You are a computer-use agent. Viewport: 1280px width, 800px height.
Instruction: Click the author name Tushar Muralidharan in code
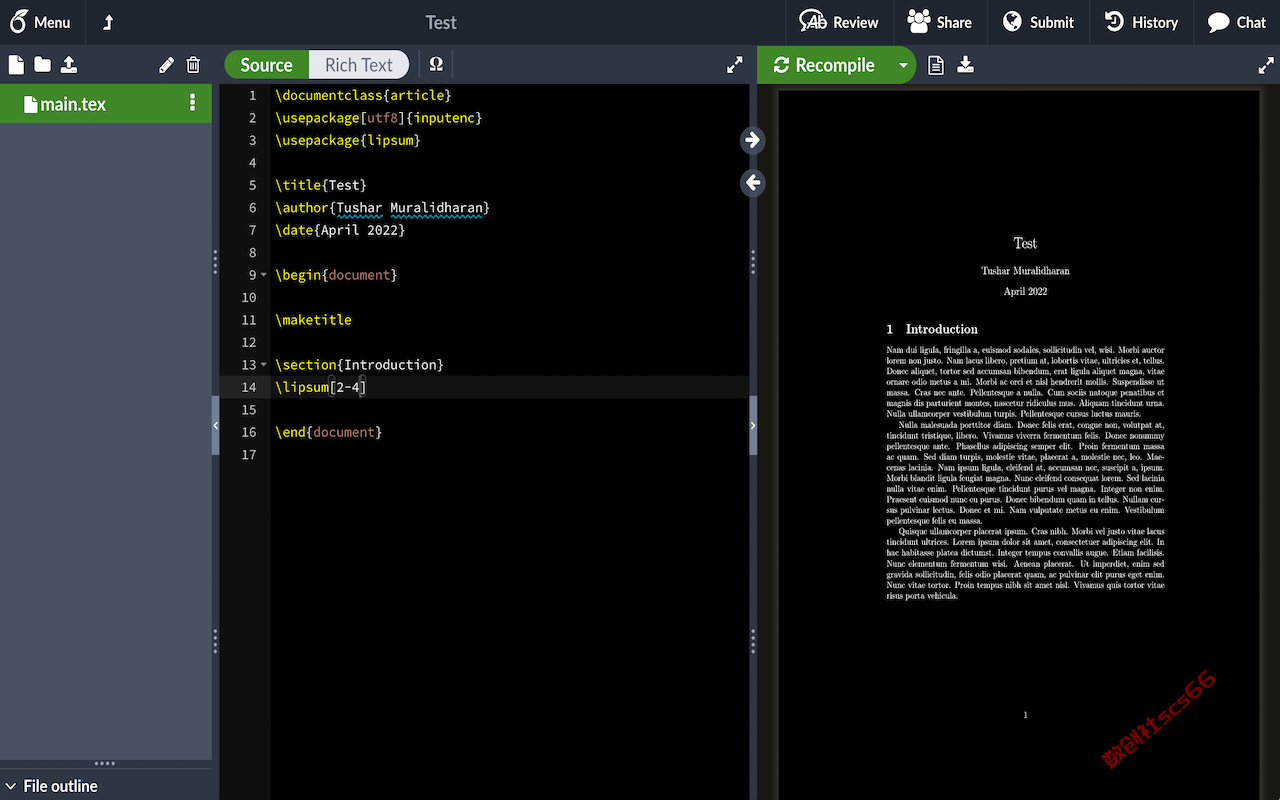pos(409,207)
